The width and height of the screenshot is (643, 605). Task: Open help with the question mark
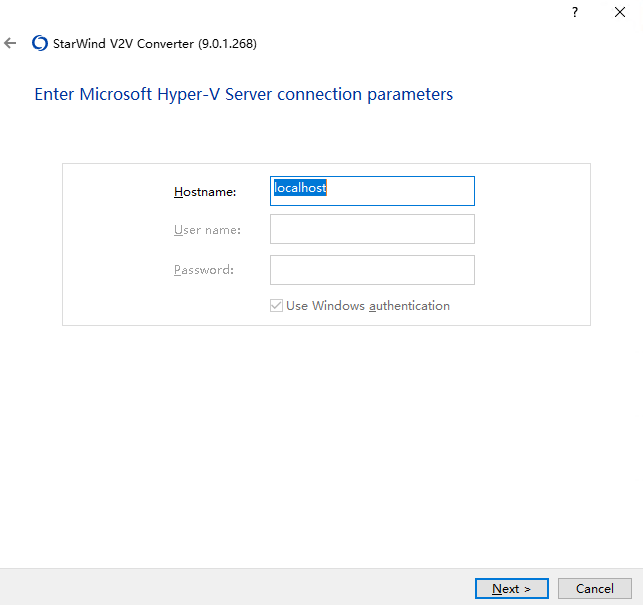575,12
